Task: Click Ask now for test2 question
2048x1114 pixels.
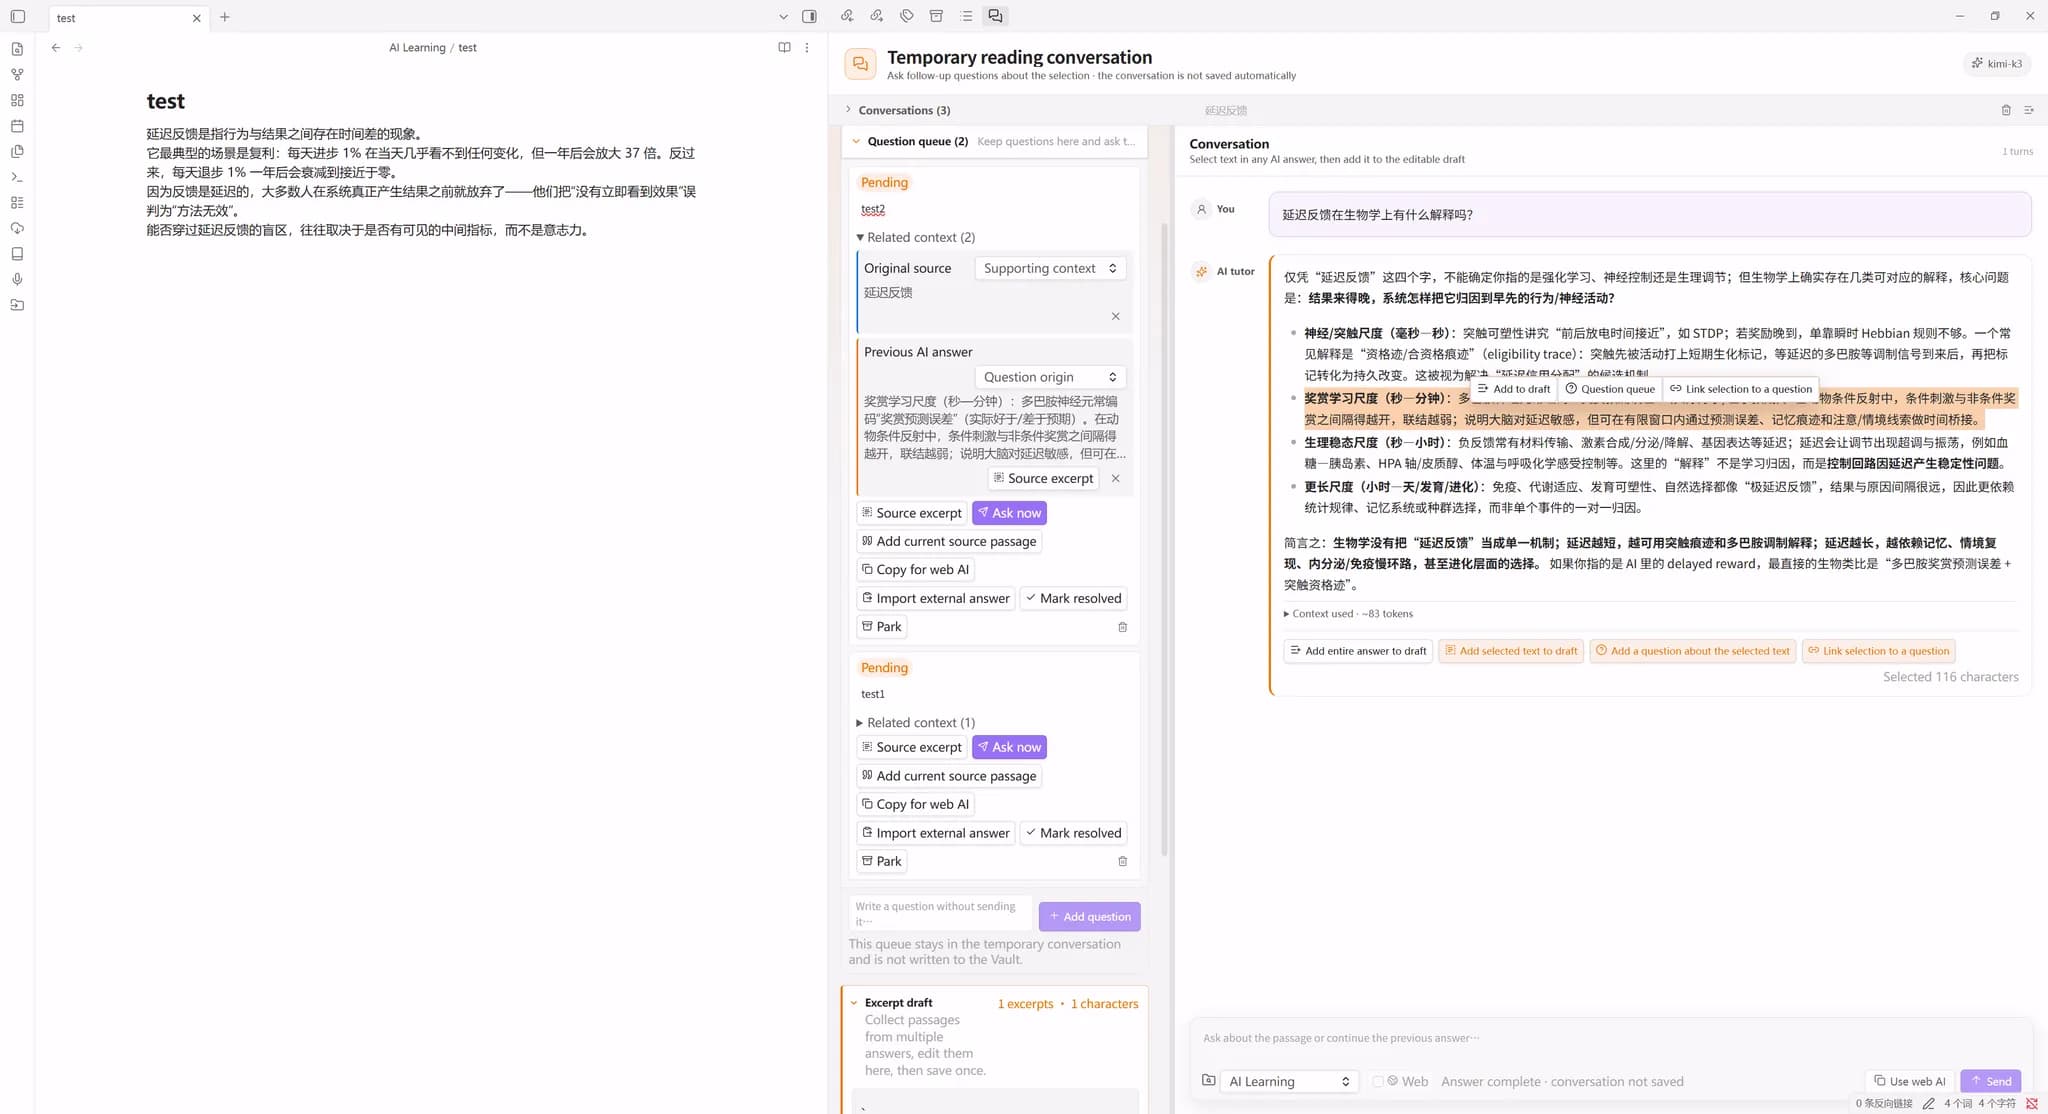Action: [1009, 513]
